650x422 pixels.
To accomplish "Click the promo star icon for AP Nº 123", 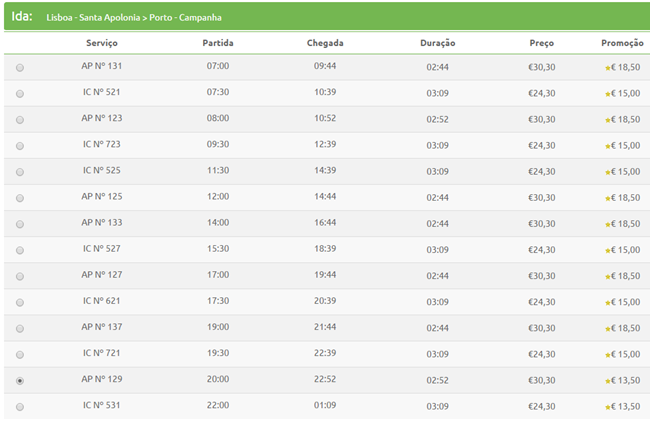I will (x=608, y=120).
